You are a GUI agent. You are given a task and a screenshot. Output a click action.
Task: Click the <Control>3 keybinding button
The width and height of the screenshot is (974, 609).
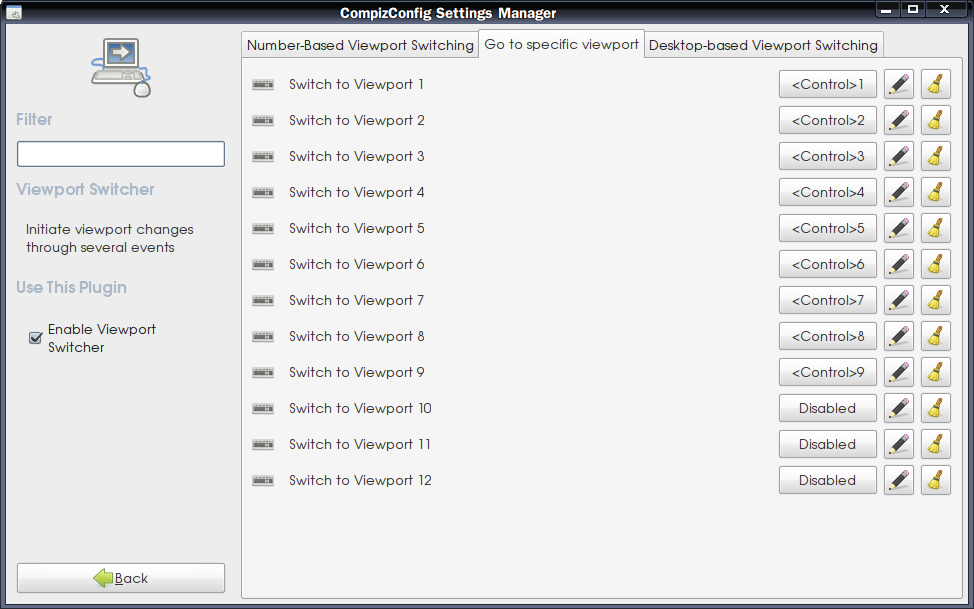click(x=827, y=157)
